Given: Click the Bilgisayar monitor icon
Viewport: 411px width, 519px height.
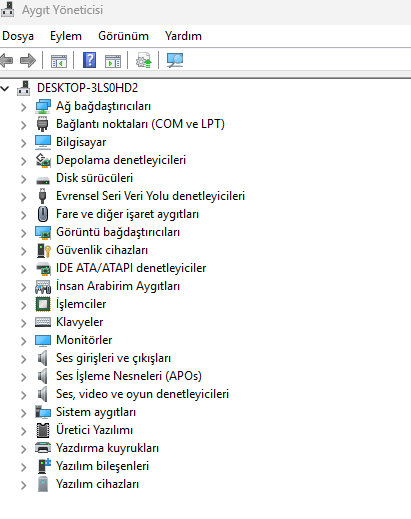Looking at the screenshot, I should pyautogui.click(x=43, y=142).
